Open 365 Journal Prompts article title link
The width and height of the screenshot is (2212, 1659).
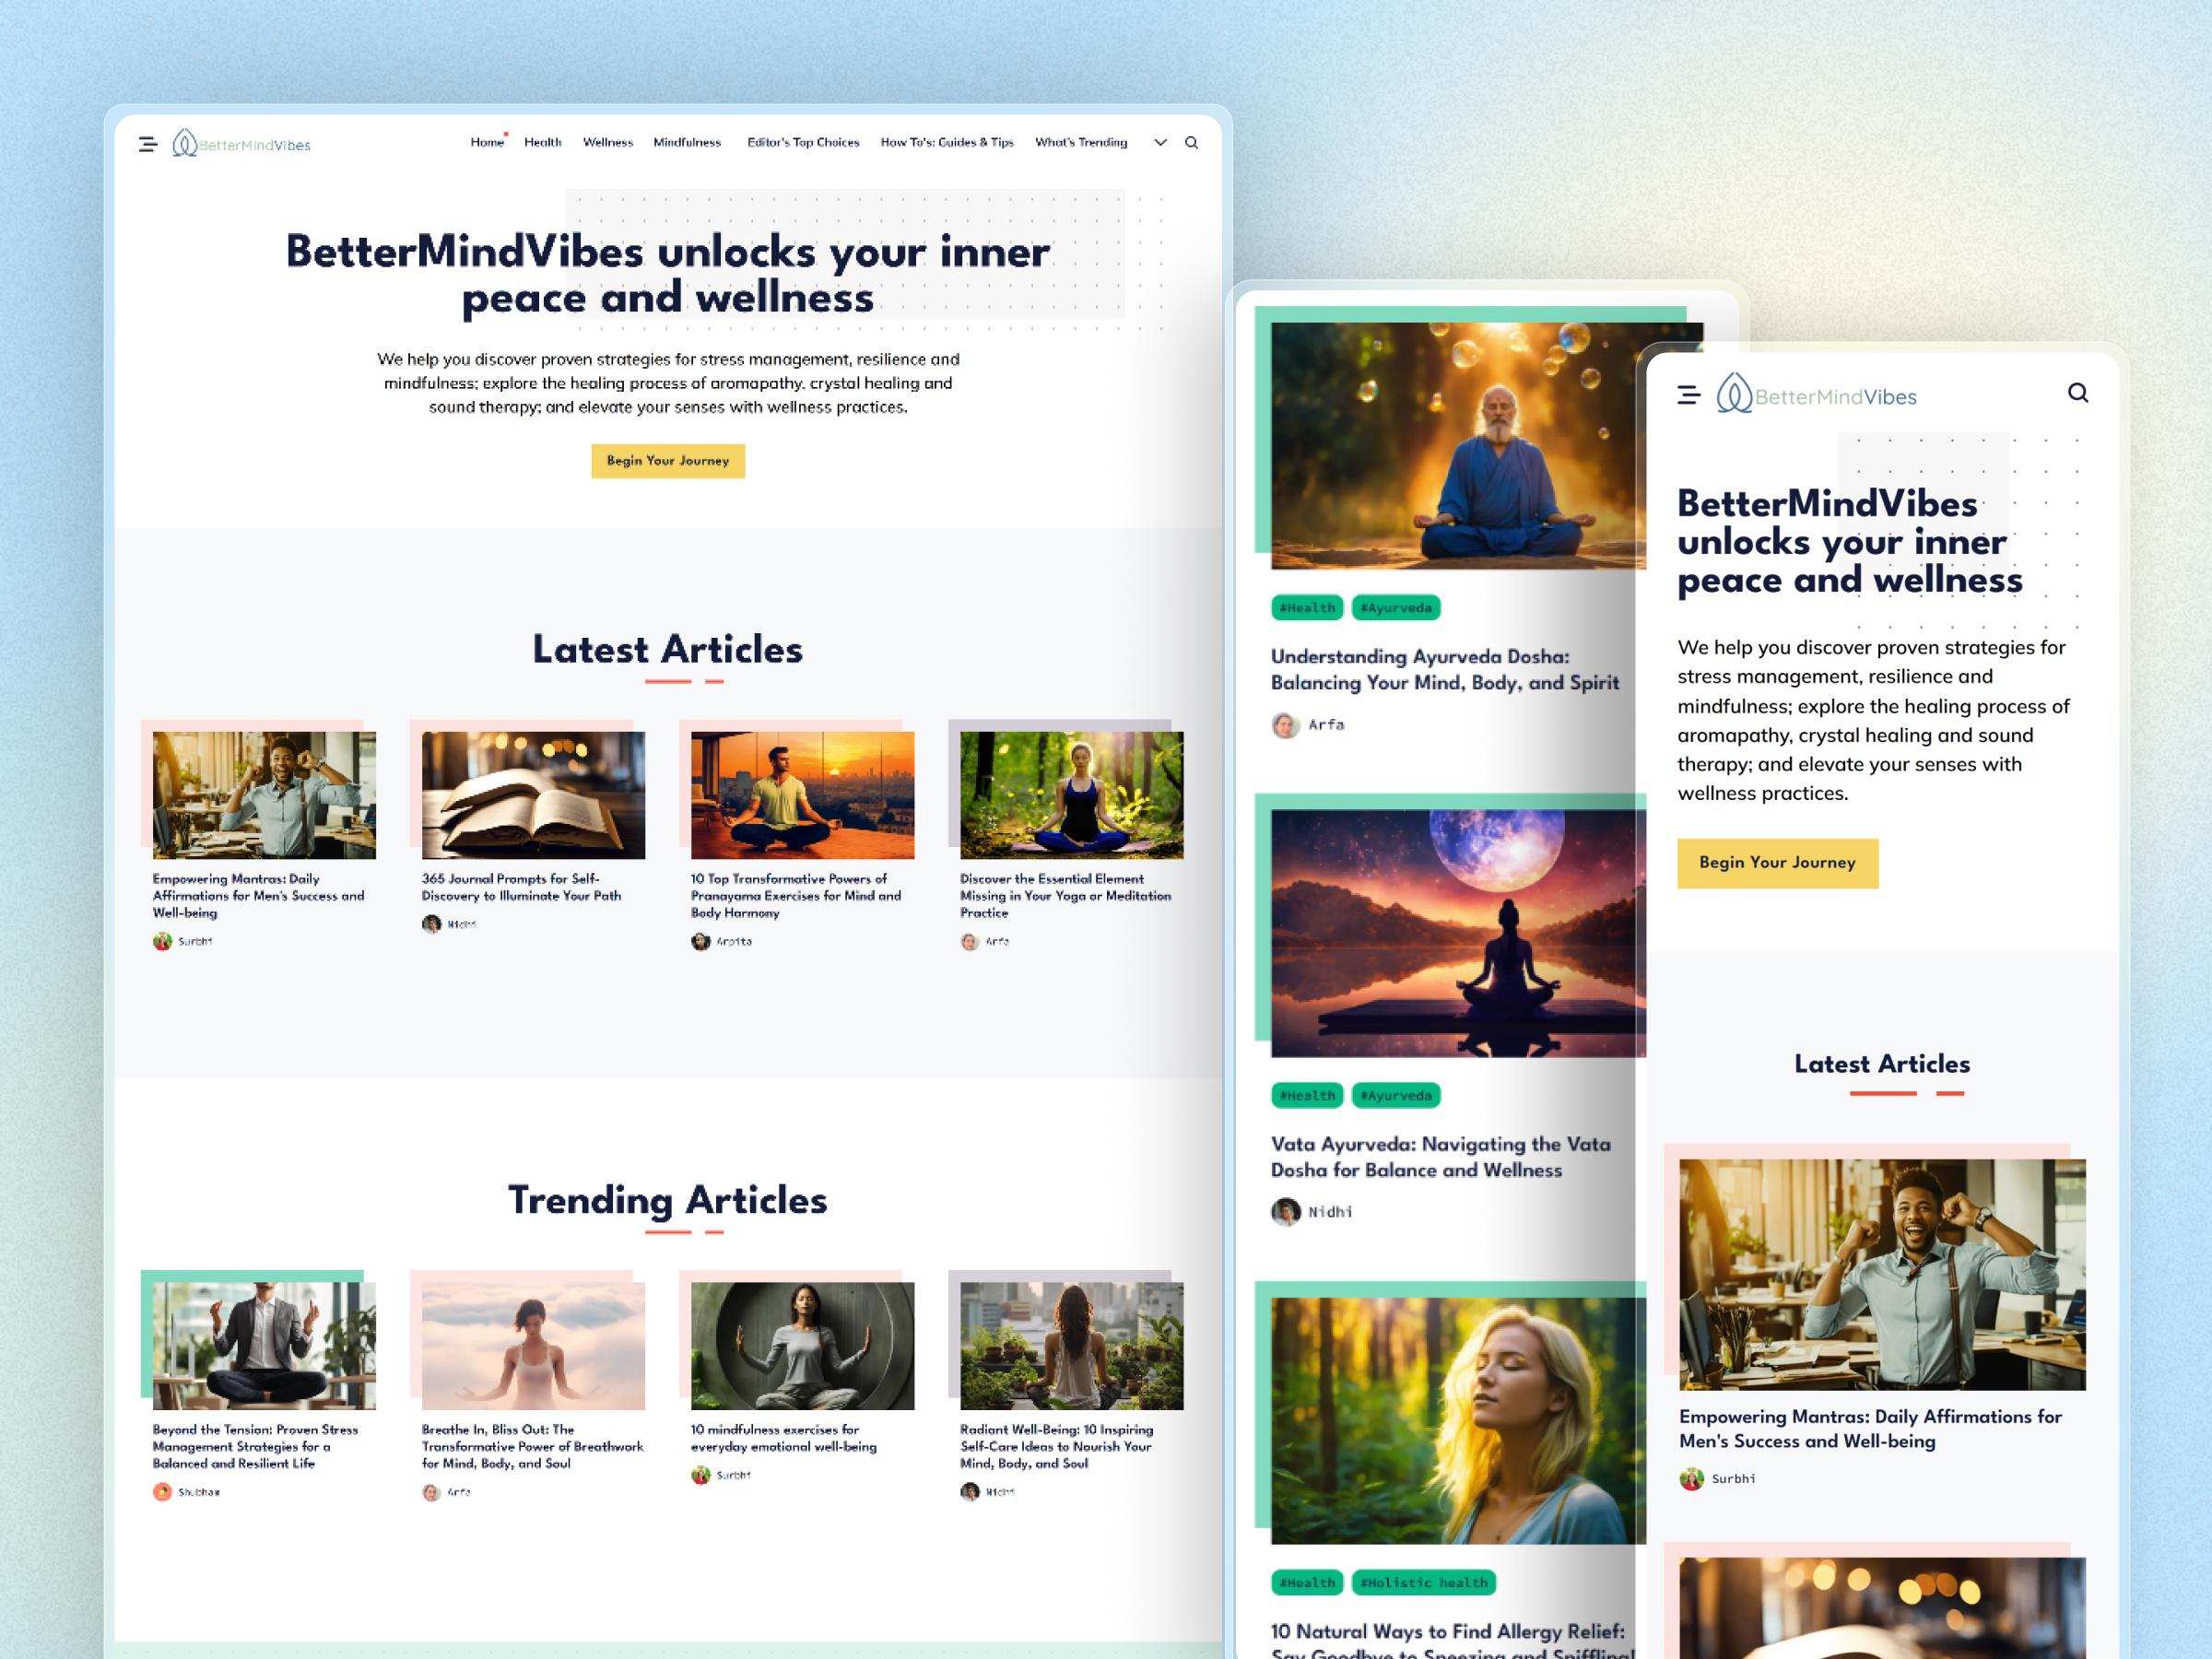521,887
